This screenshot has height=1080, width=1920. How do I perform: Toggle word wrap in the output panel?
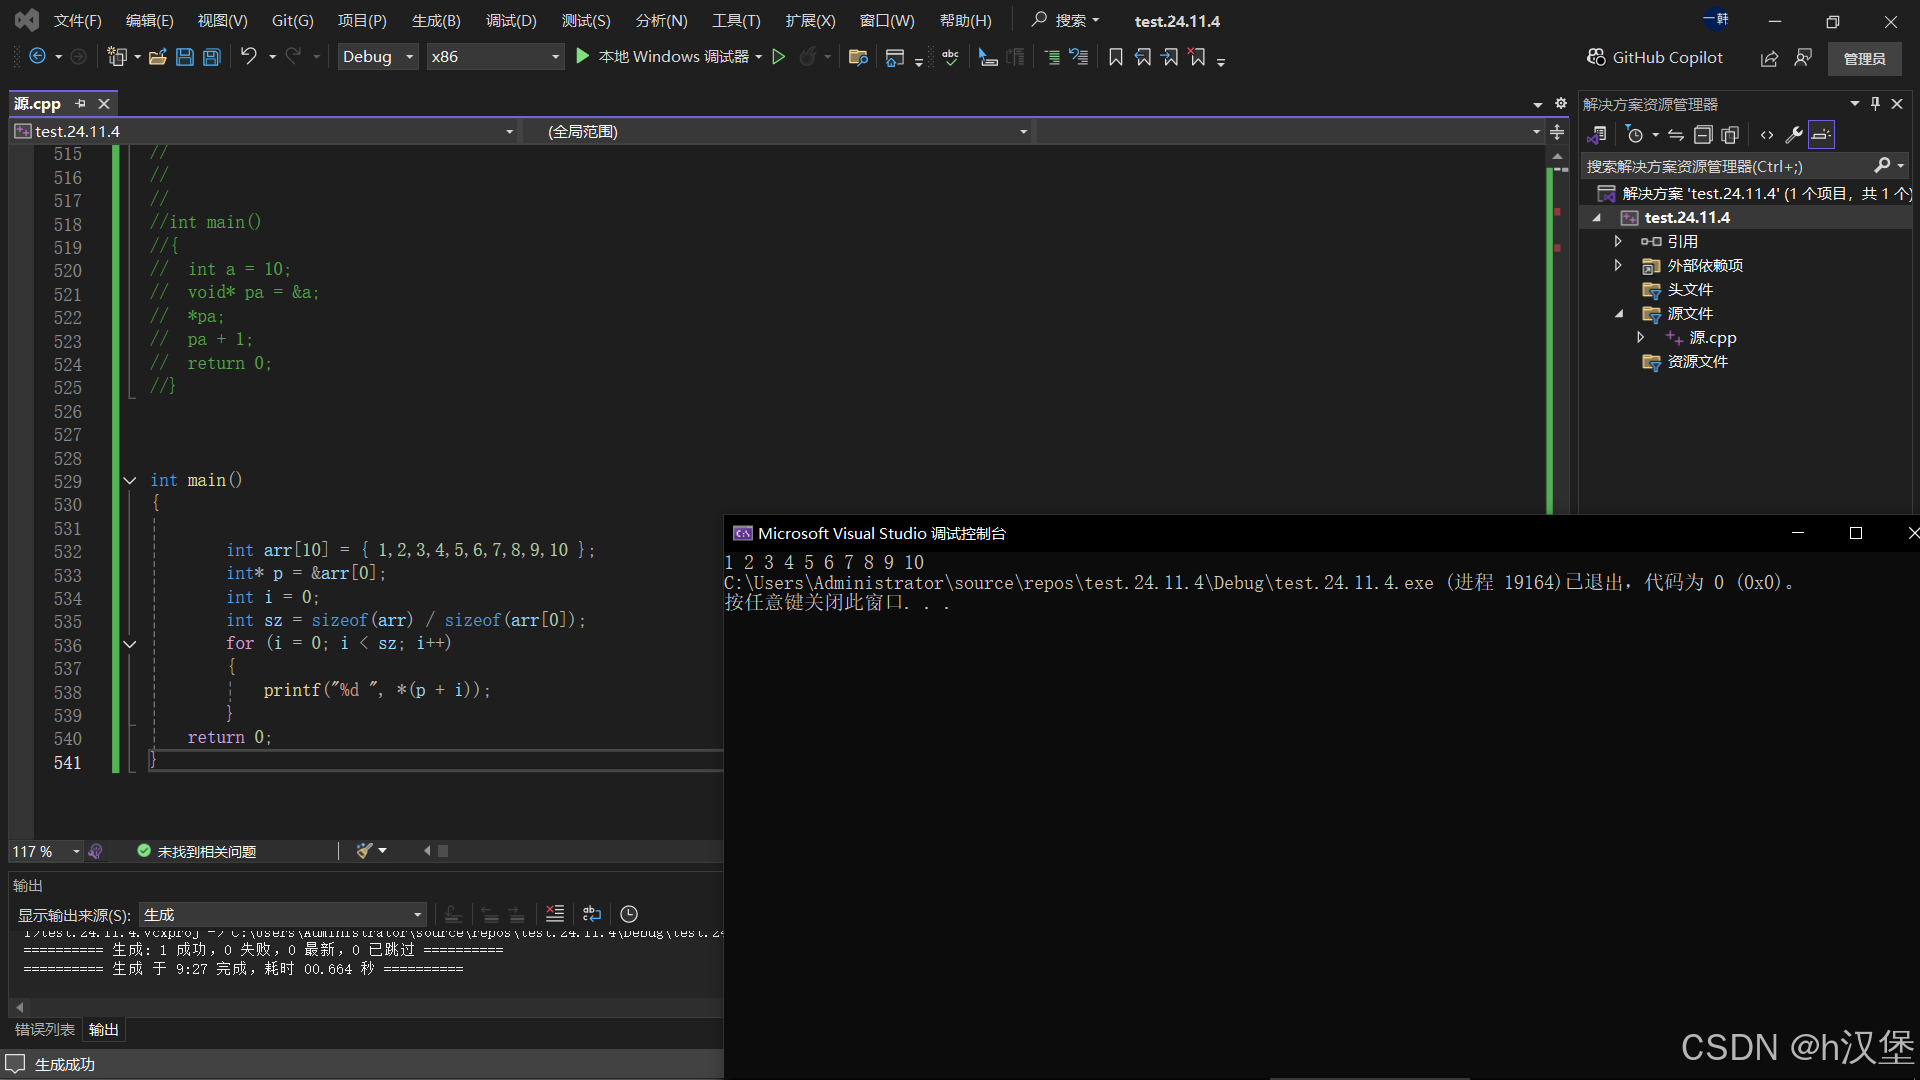[x=592, y=914]
